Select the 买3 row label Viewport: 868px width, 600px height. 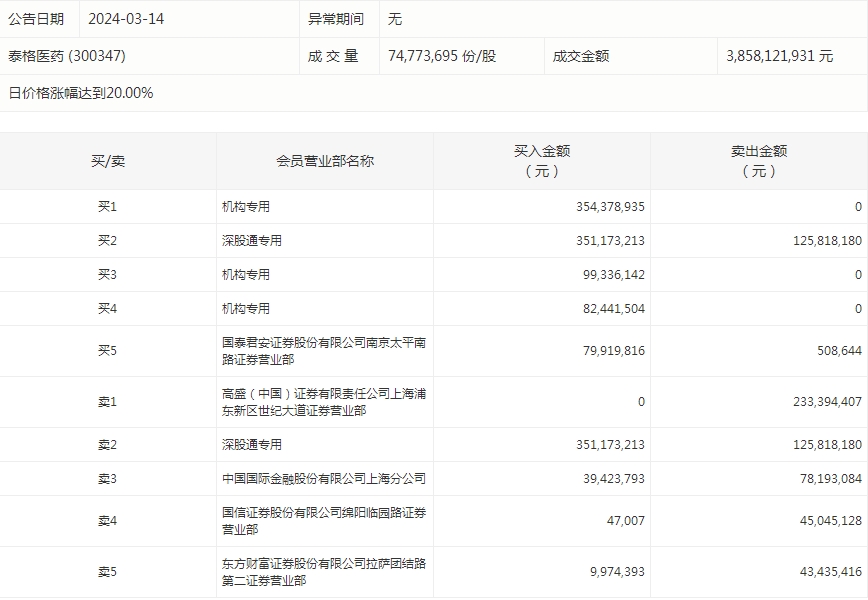[x=107, y=275]
